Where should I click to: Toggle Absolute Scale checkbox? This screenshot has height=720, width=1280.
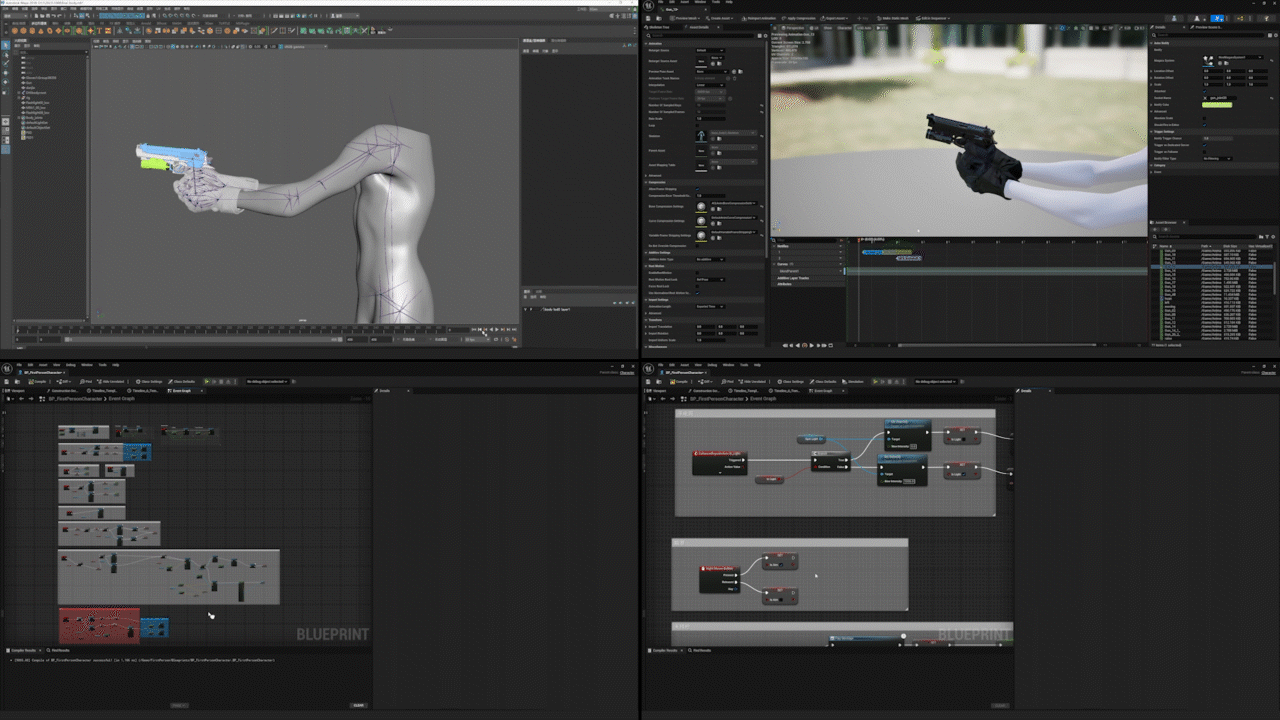1204,118
